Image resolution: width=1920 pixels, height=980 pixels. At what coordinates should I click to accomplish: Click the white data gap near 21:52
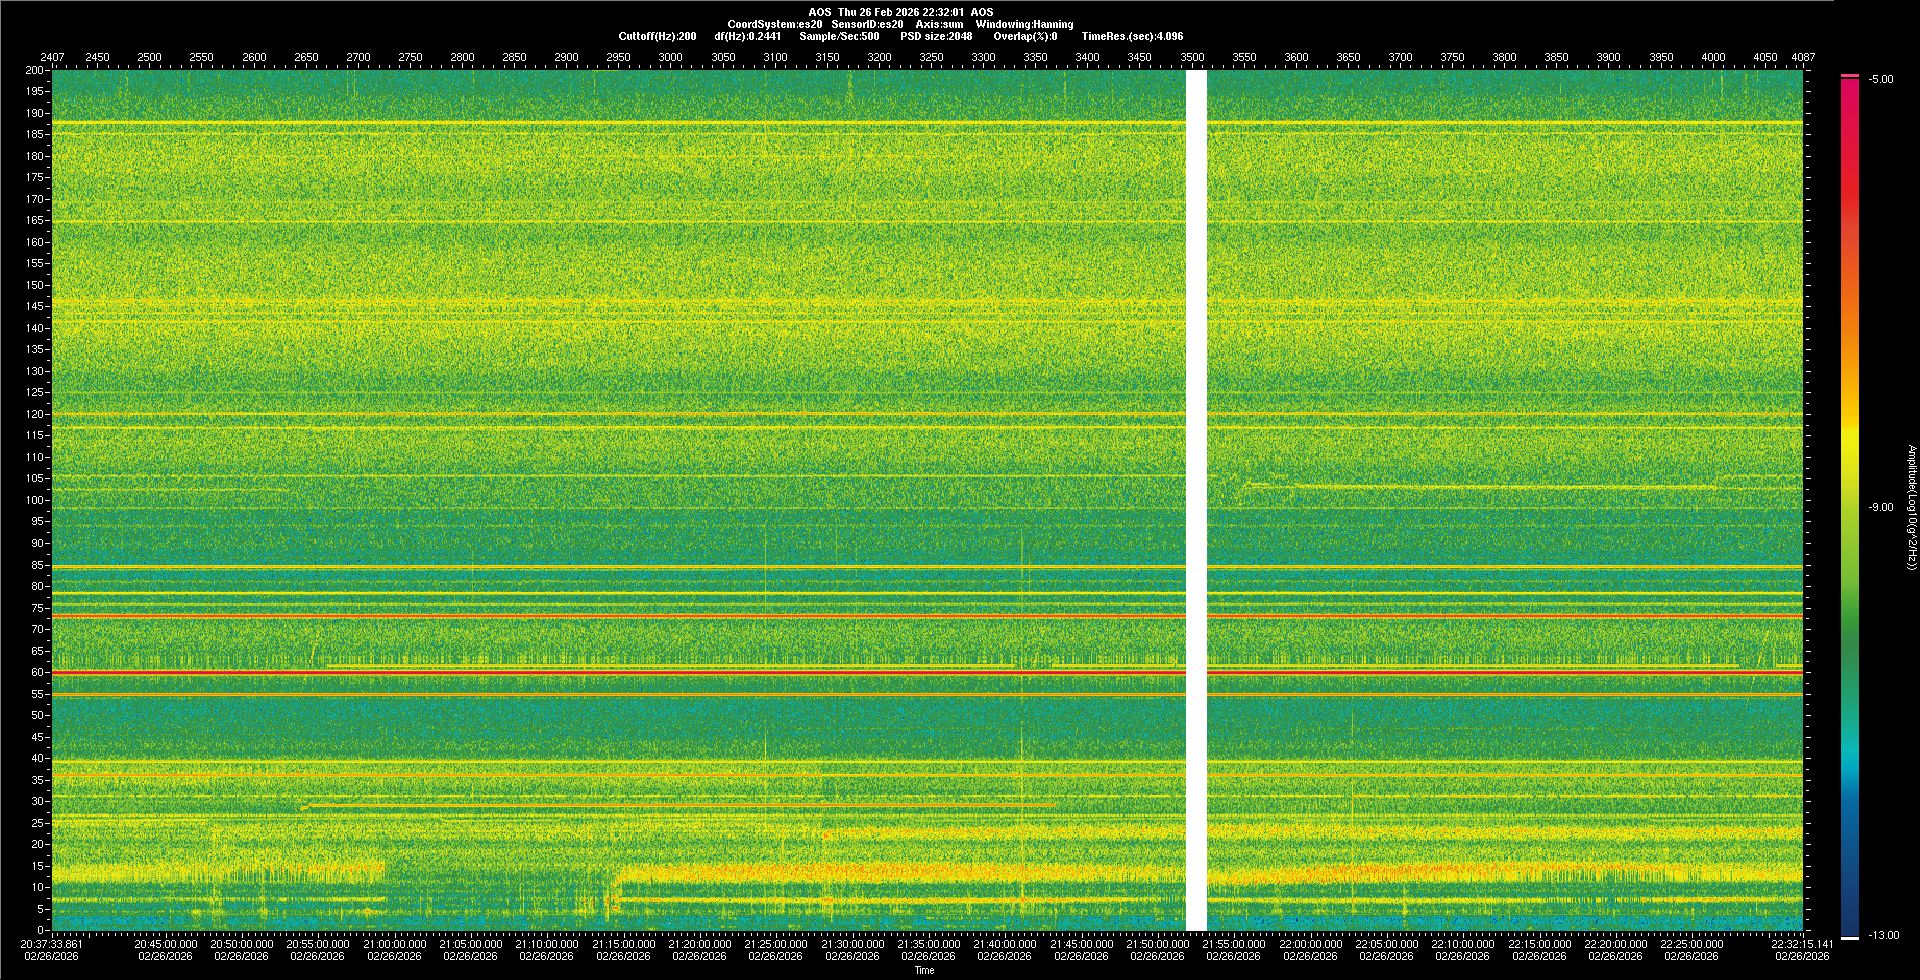[1196, 500]
